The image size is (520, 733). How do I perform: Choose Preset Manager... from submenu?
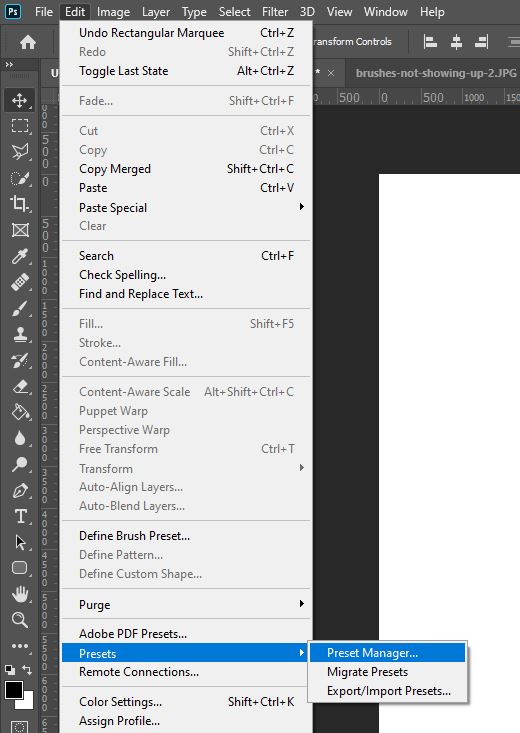pos(388,653)
